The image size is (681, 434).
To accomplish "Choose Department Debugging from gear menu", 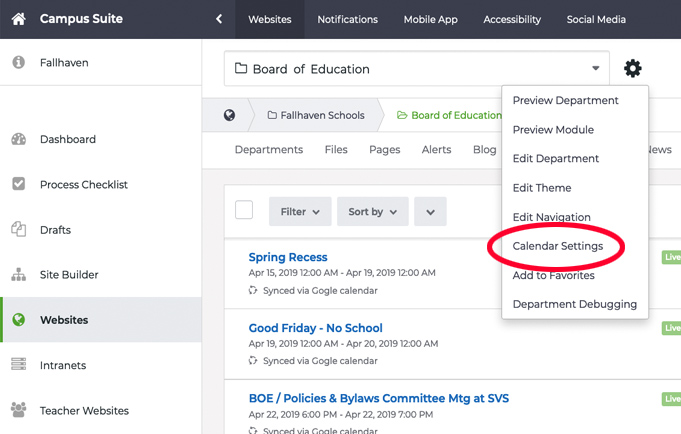I will [x=575, y=304].
